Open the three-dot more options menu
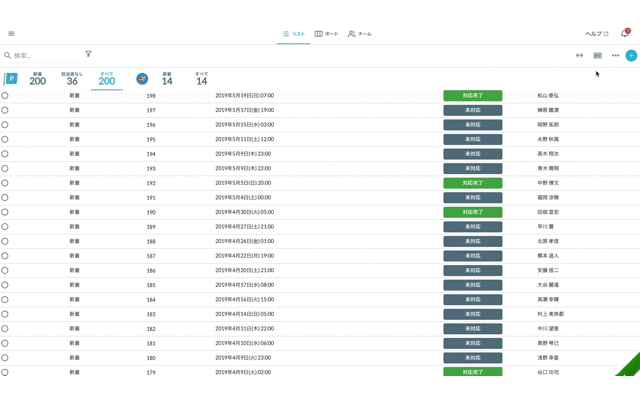 click(x=615, y=55)
